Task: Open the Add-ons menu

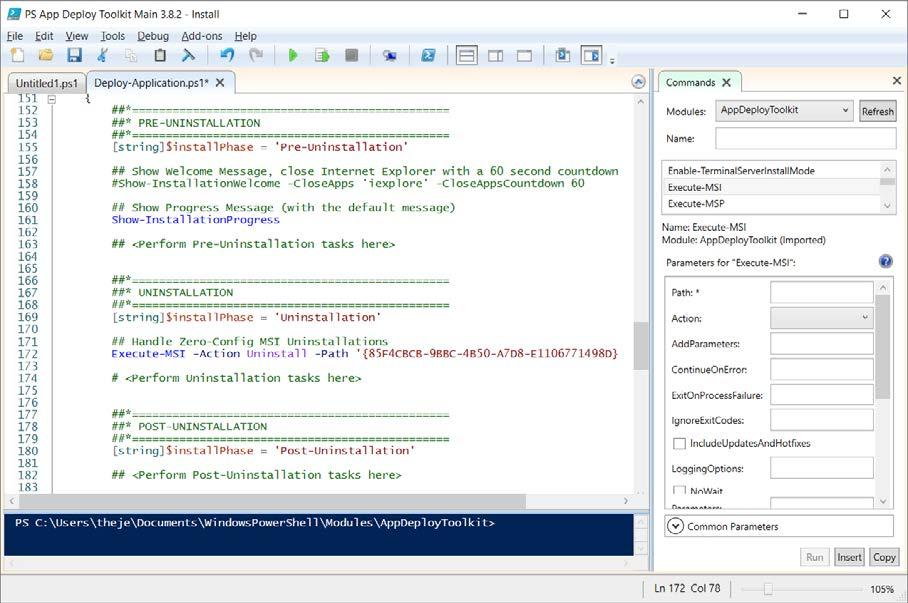Action: 202,36
